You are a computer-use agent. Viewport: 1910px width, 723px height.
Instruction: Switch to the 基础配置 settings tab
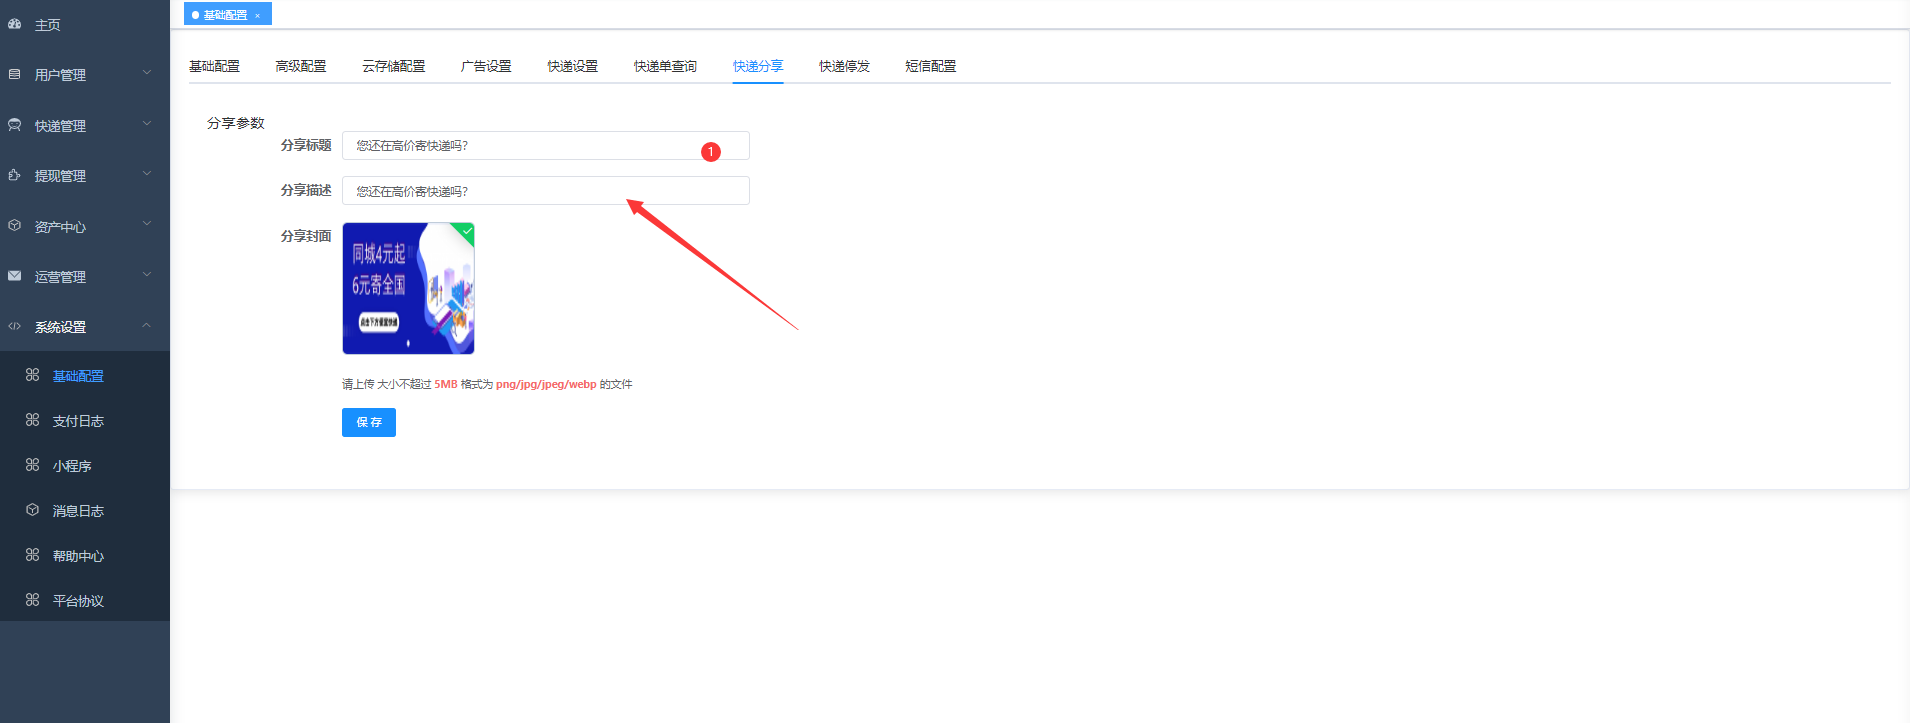[214, 66]
